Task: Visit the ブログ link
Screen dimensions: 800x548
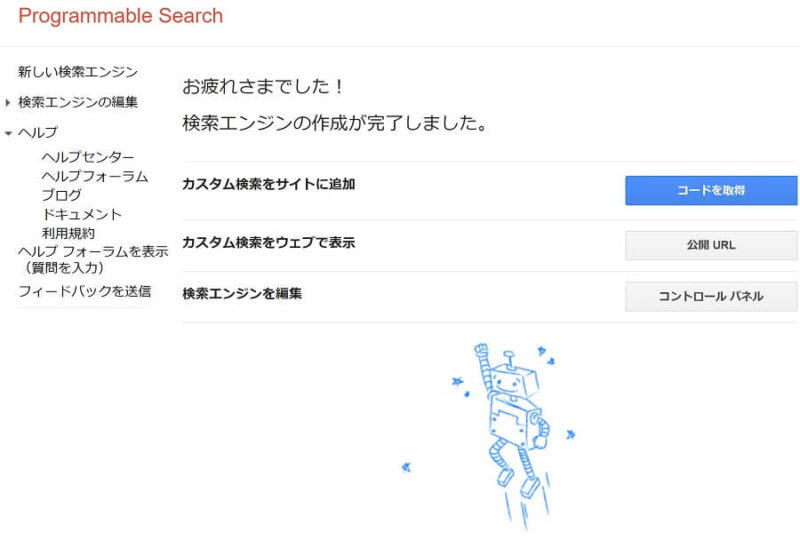Action: pos(61,195)
